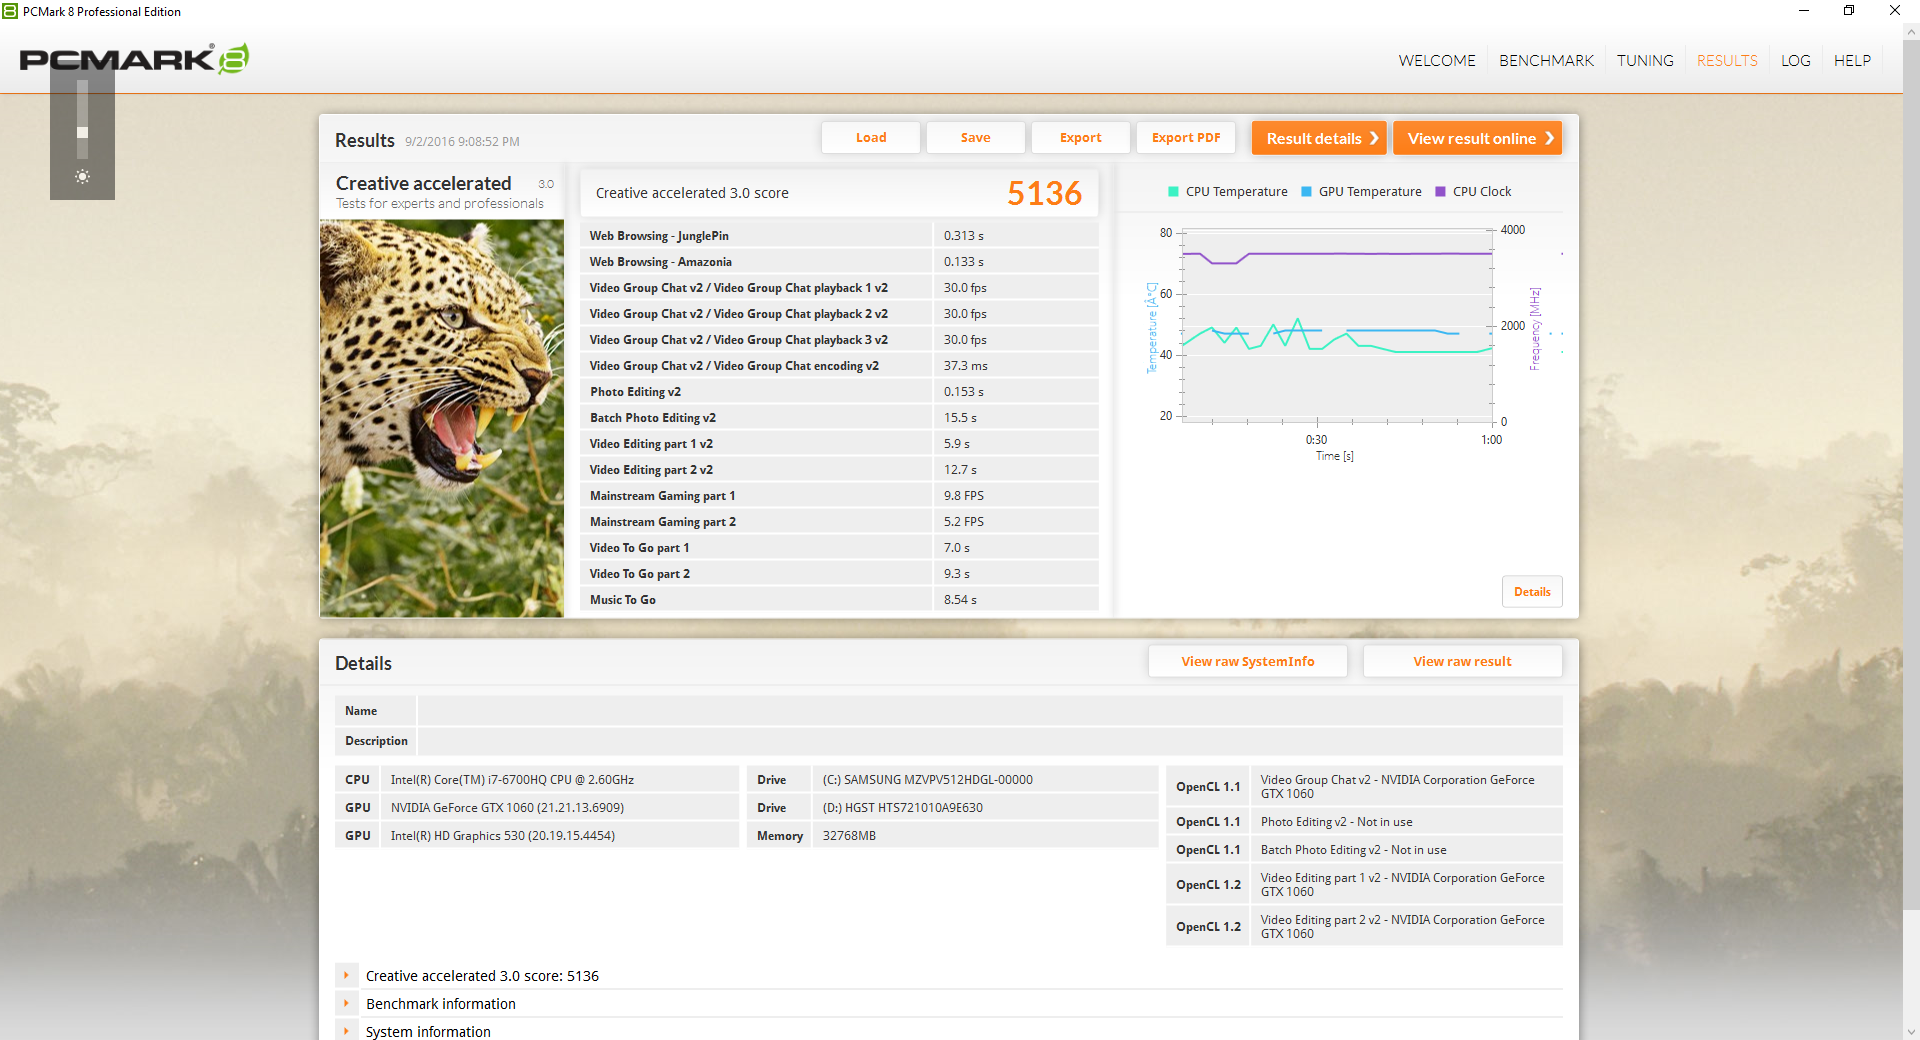Click the PCMark 8 logo
This screenshot has width=1920, height=1040.
(x=134, y=59)
